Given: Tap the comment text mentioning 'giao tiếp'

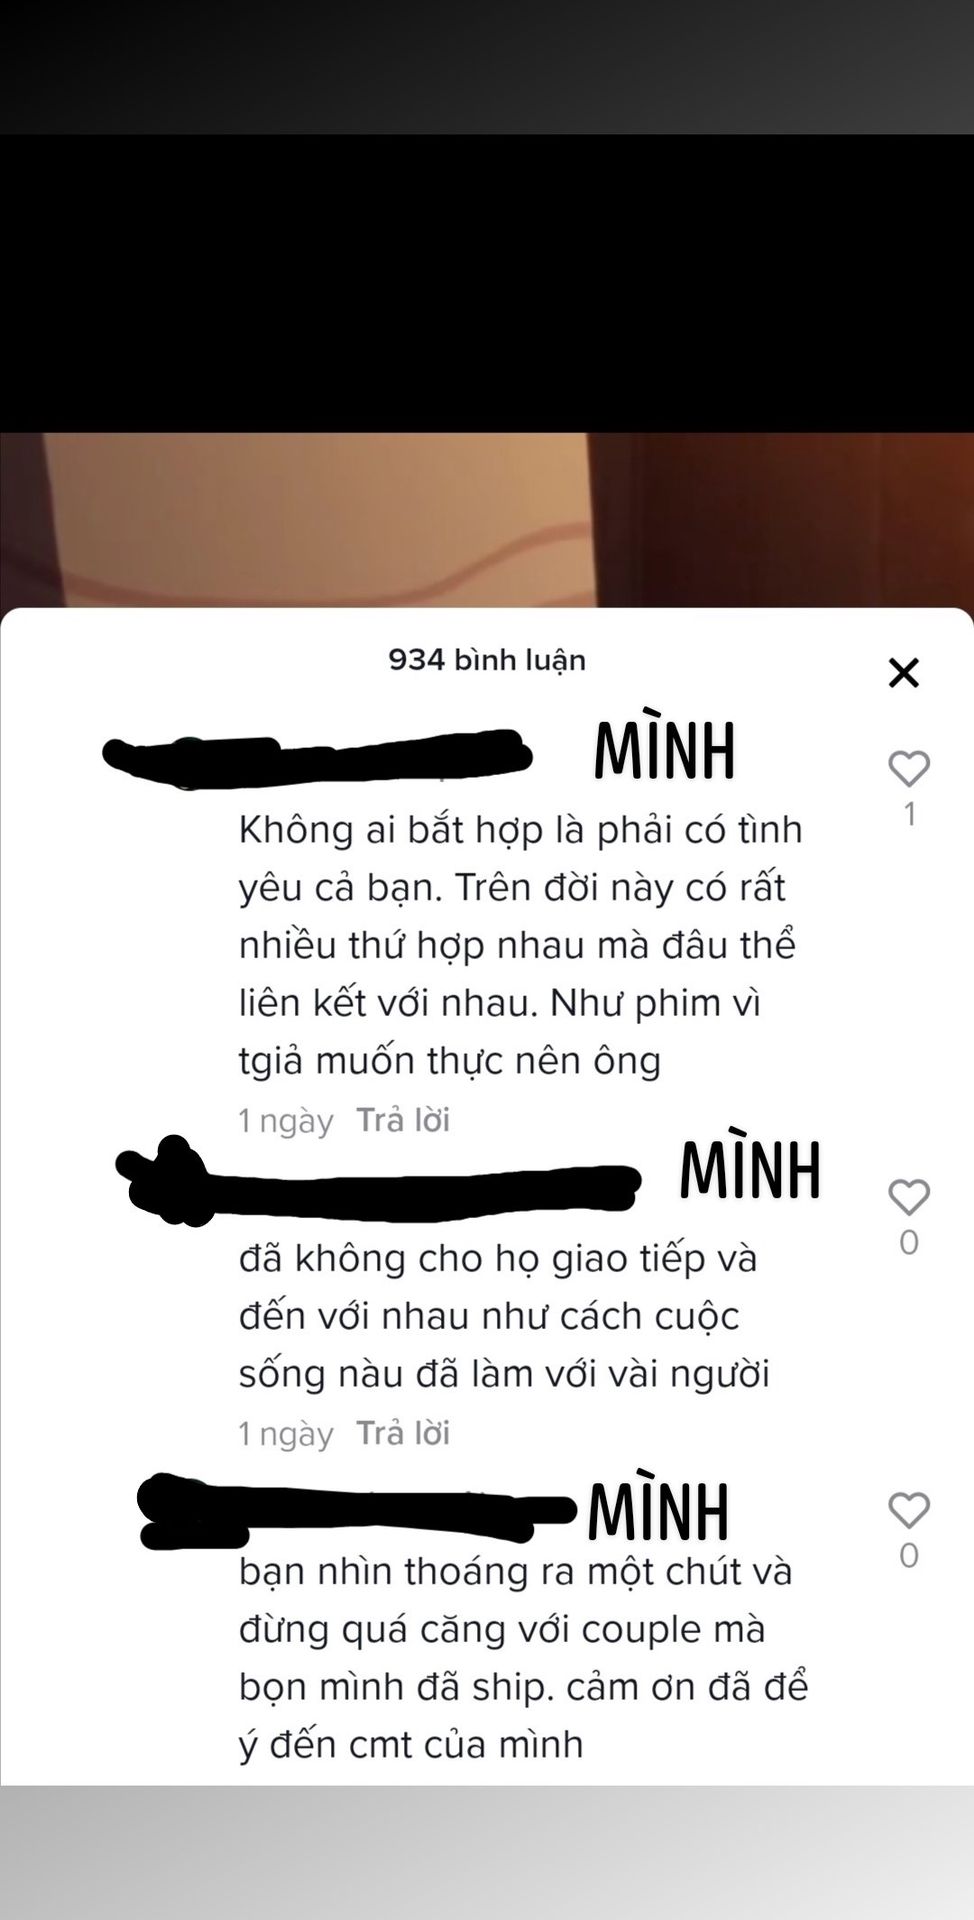Looking at the screenshot, I should (504, 1316).
